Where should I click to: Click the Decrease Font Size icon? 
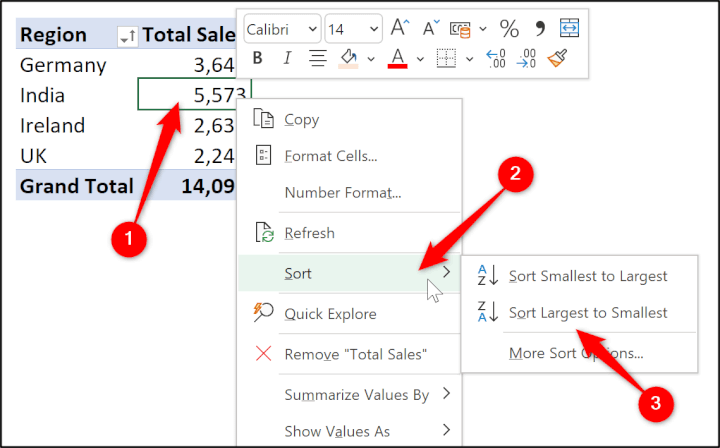[x=431, y=28]
